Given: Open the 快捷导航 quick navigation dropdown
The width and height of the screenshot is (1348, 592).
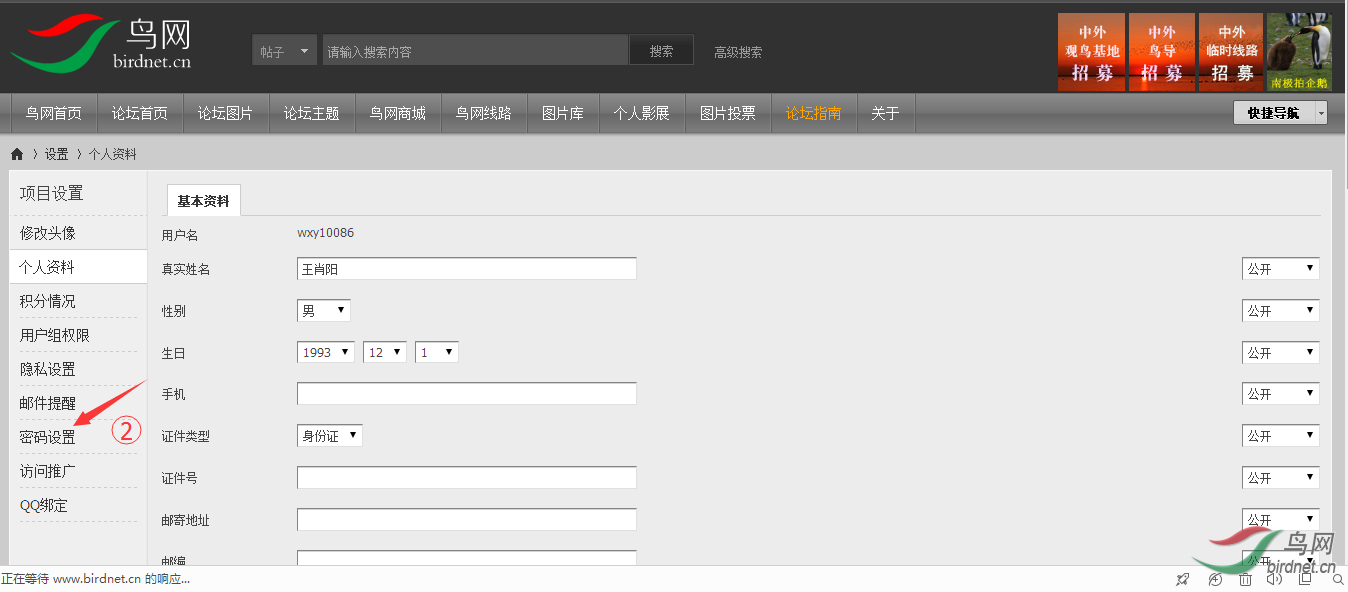Looking at the screenshot, I should coord(1280,113).
